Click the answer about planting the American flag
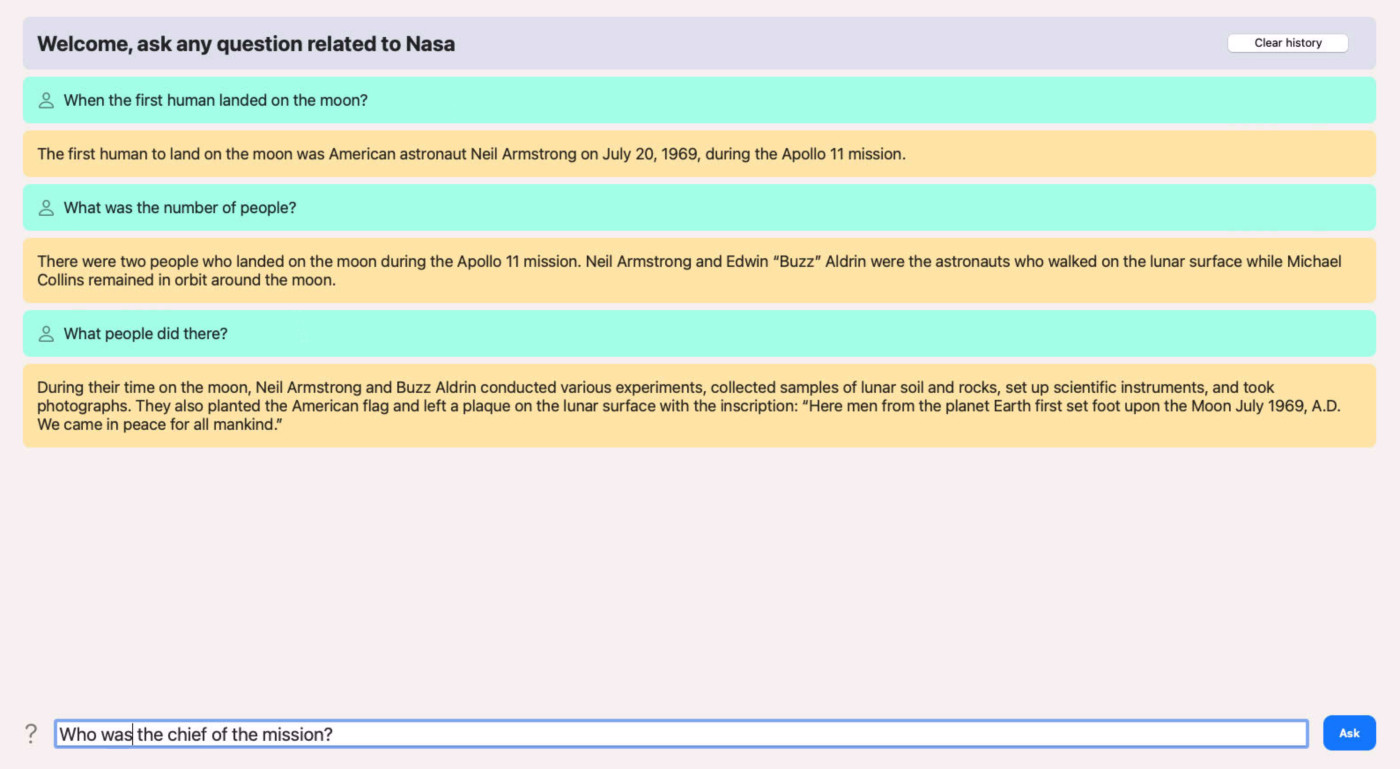 point(699,406)
